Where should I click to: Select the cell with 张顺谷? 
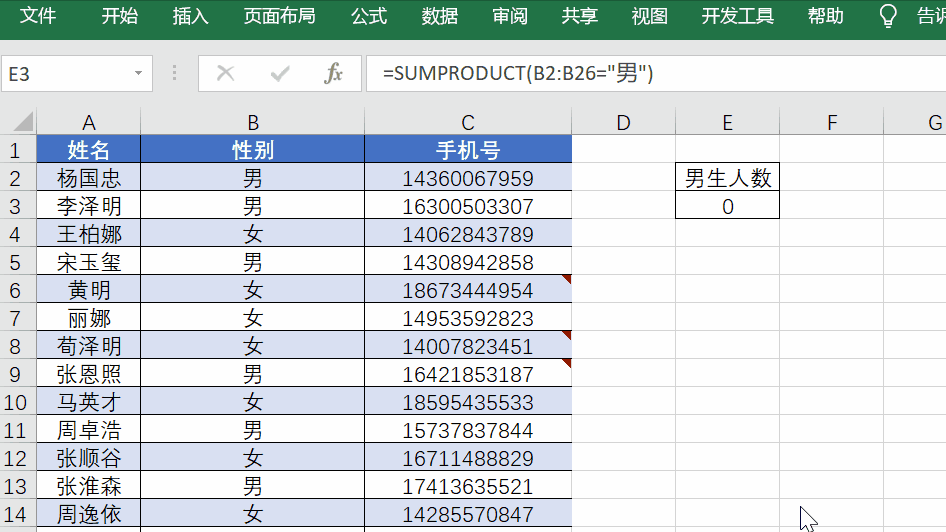click(x=89, y=458)
